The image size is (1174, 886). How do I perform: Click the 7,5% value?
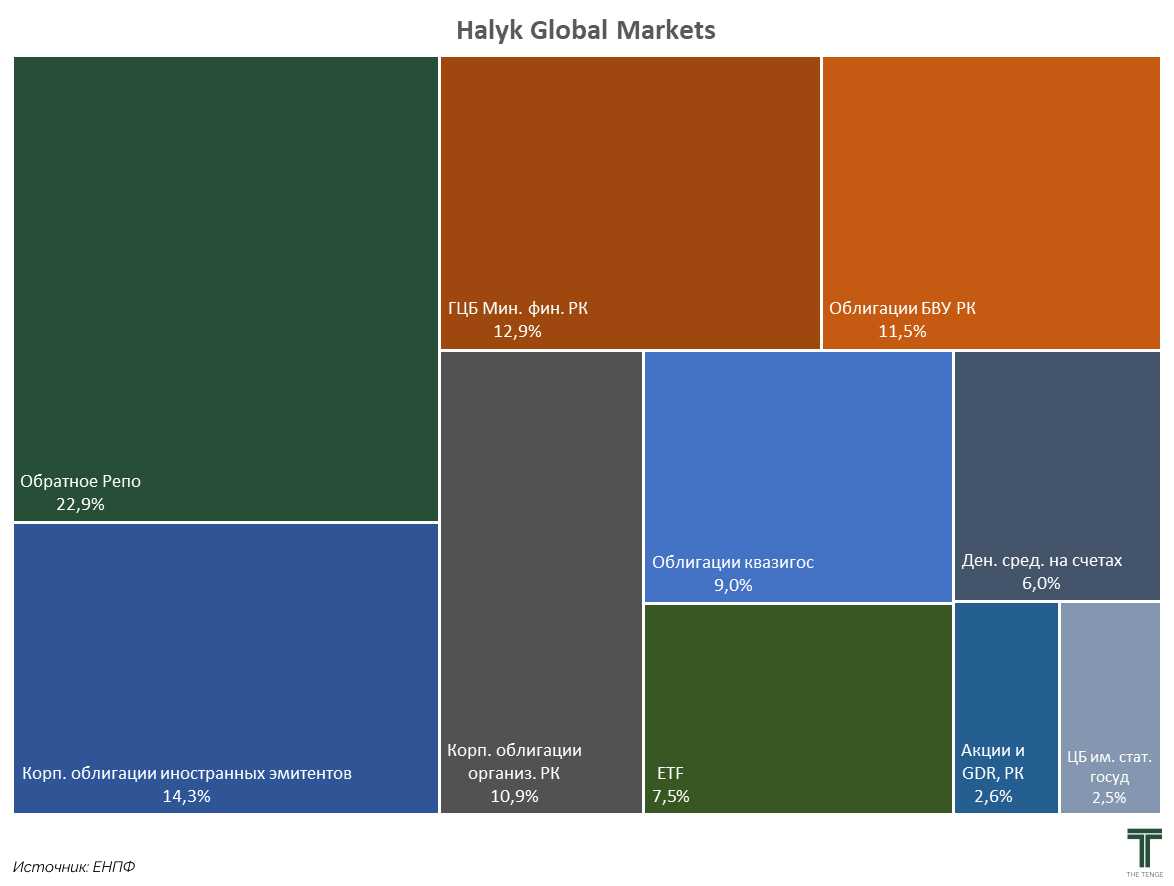(x=670, y=796)
